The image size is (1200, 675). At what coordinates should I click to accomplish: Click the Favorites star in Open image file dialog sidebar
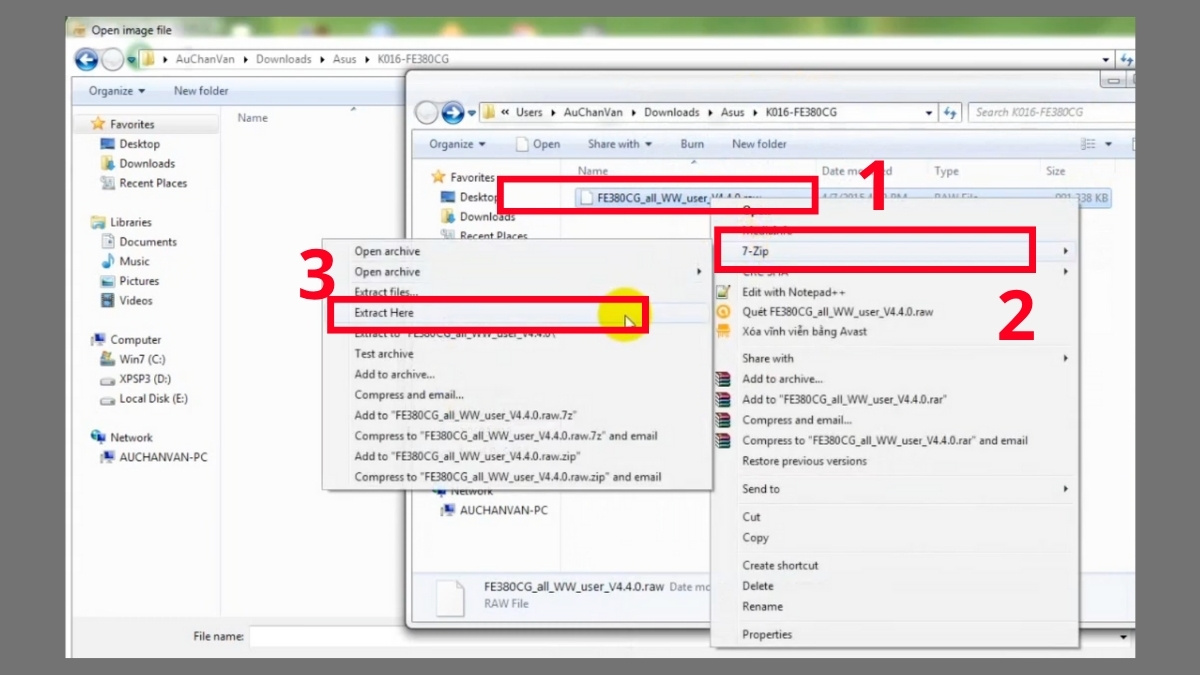pyautogui.click(x=98, y=124)
